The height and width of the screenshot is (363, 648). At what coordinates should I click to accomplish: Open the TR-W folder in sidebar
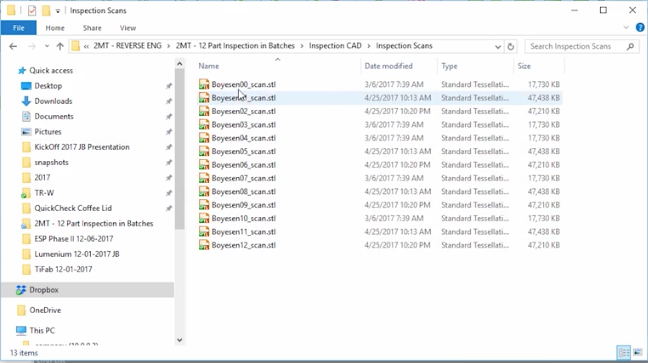(x=44, y=193)
